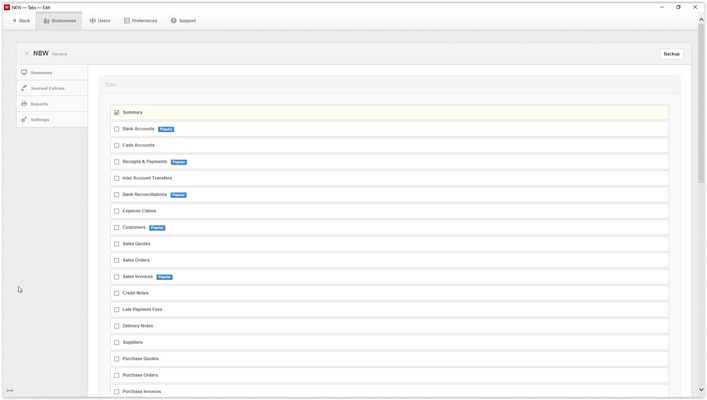The height and width of the screenshot is (400, 707).
Task: Tick the Purchase Orders checkbox
Action: pos(116,375)
